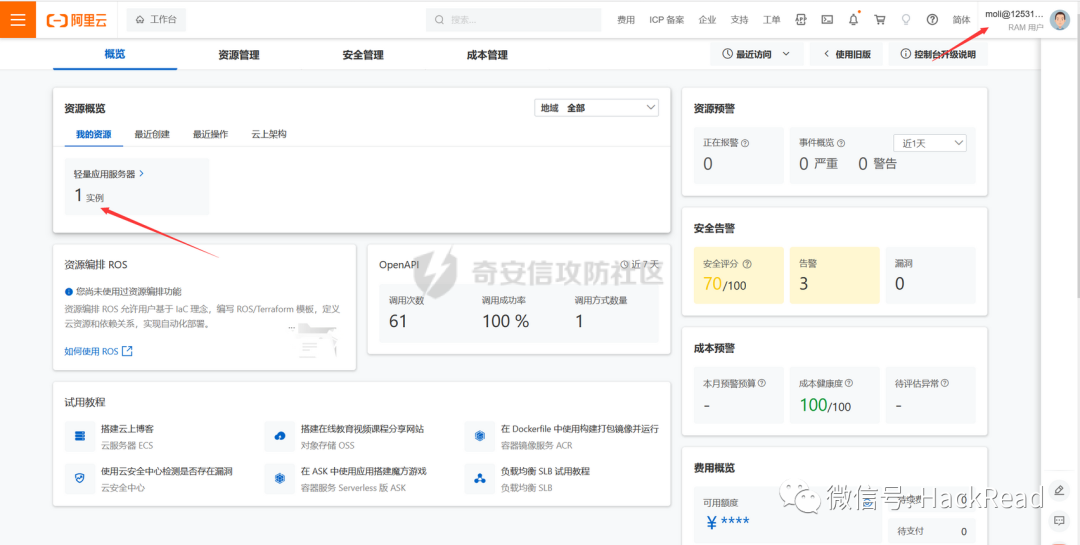Viewport: 1080px width, 545px height.
Task: Click the pencil edit icon on right sidebar
Action: [1059, 490]
